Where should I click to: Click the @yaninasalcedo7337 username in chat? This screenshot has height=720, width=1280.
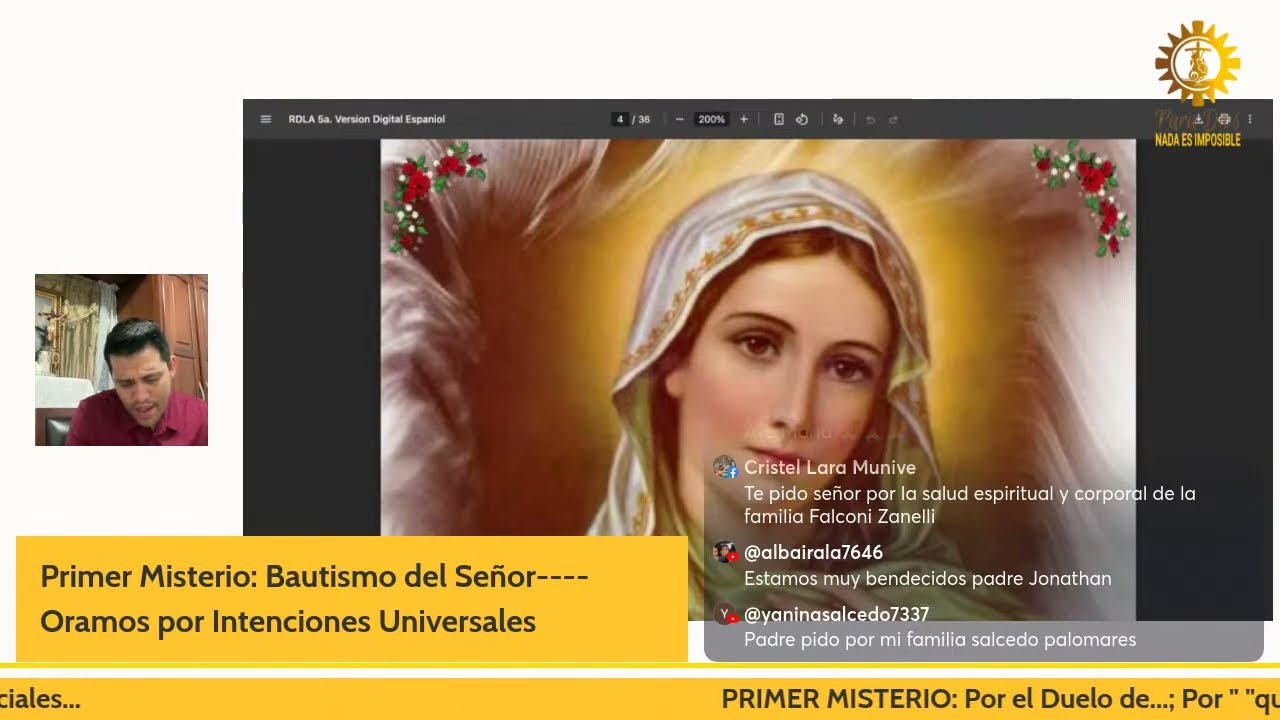[x=837, y=614]
